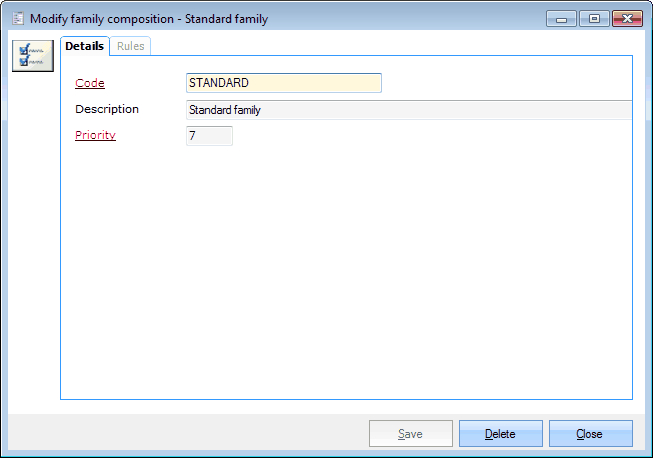Click the Priority link label

pos(95,135)
